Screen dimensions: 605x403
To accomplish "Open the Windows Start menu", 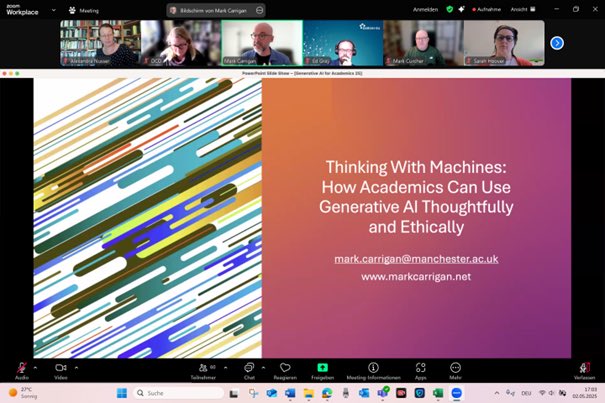I will [x=122, y=393].
